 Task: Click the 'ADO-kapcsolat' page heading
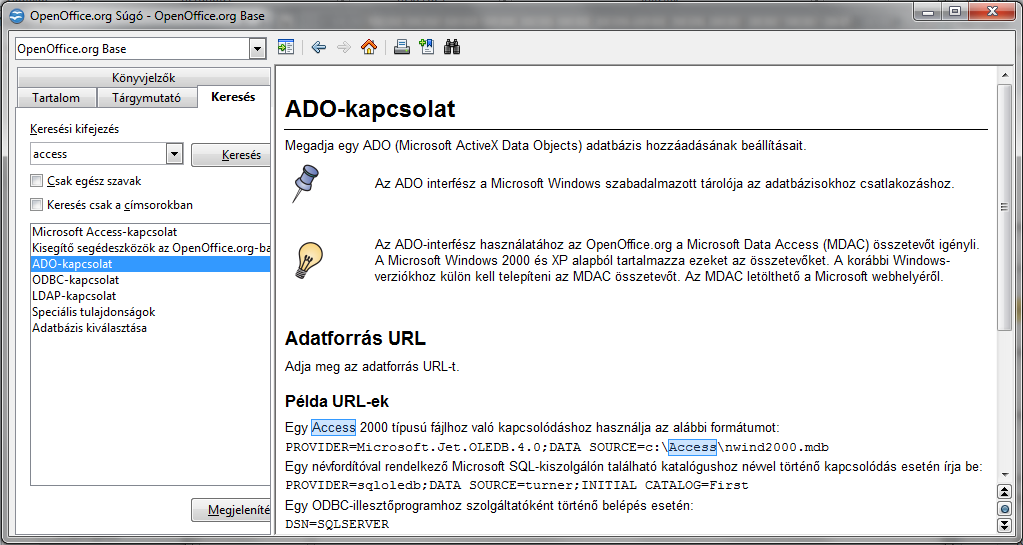tap(370, 109)
